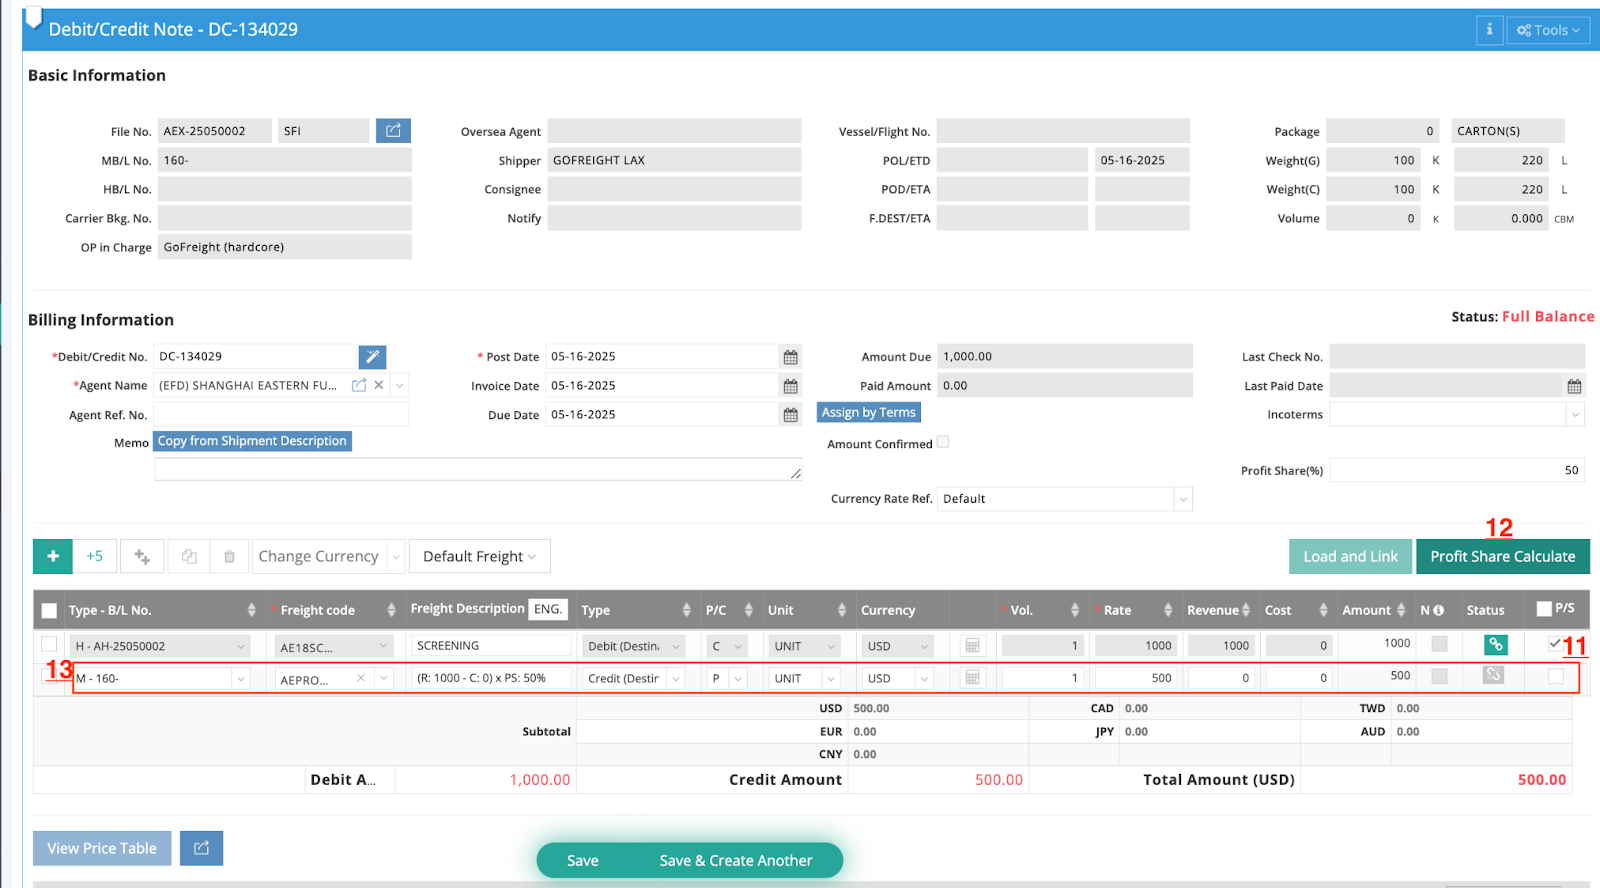
Task: Click the edit icon beside Debit/Credit No.
Action: point(372,357)
